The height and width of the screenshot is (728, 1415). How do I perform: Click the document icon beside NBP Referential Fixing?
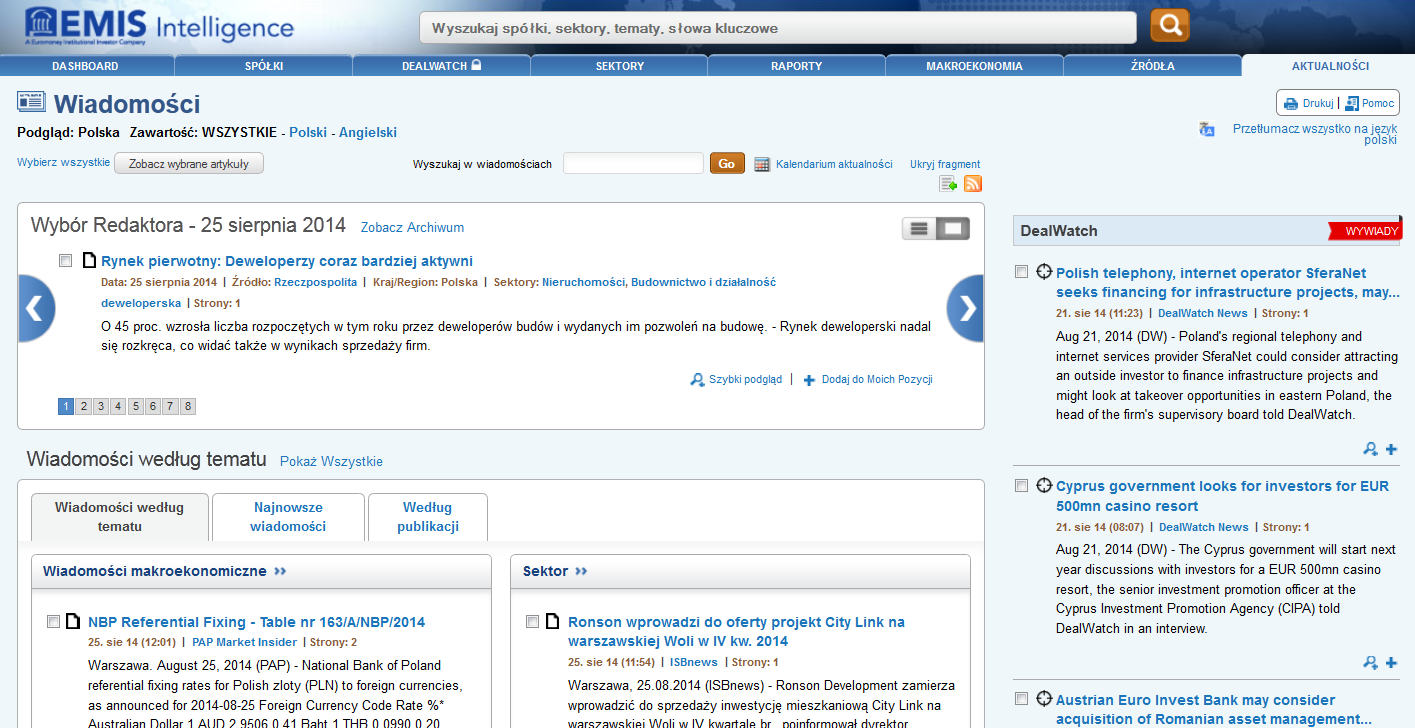coord(73,622)
